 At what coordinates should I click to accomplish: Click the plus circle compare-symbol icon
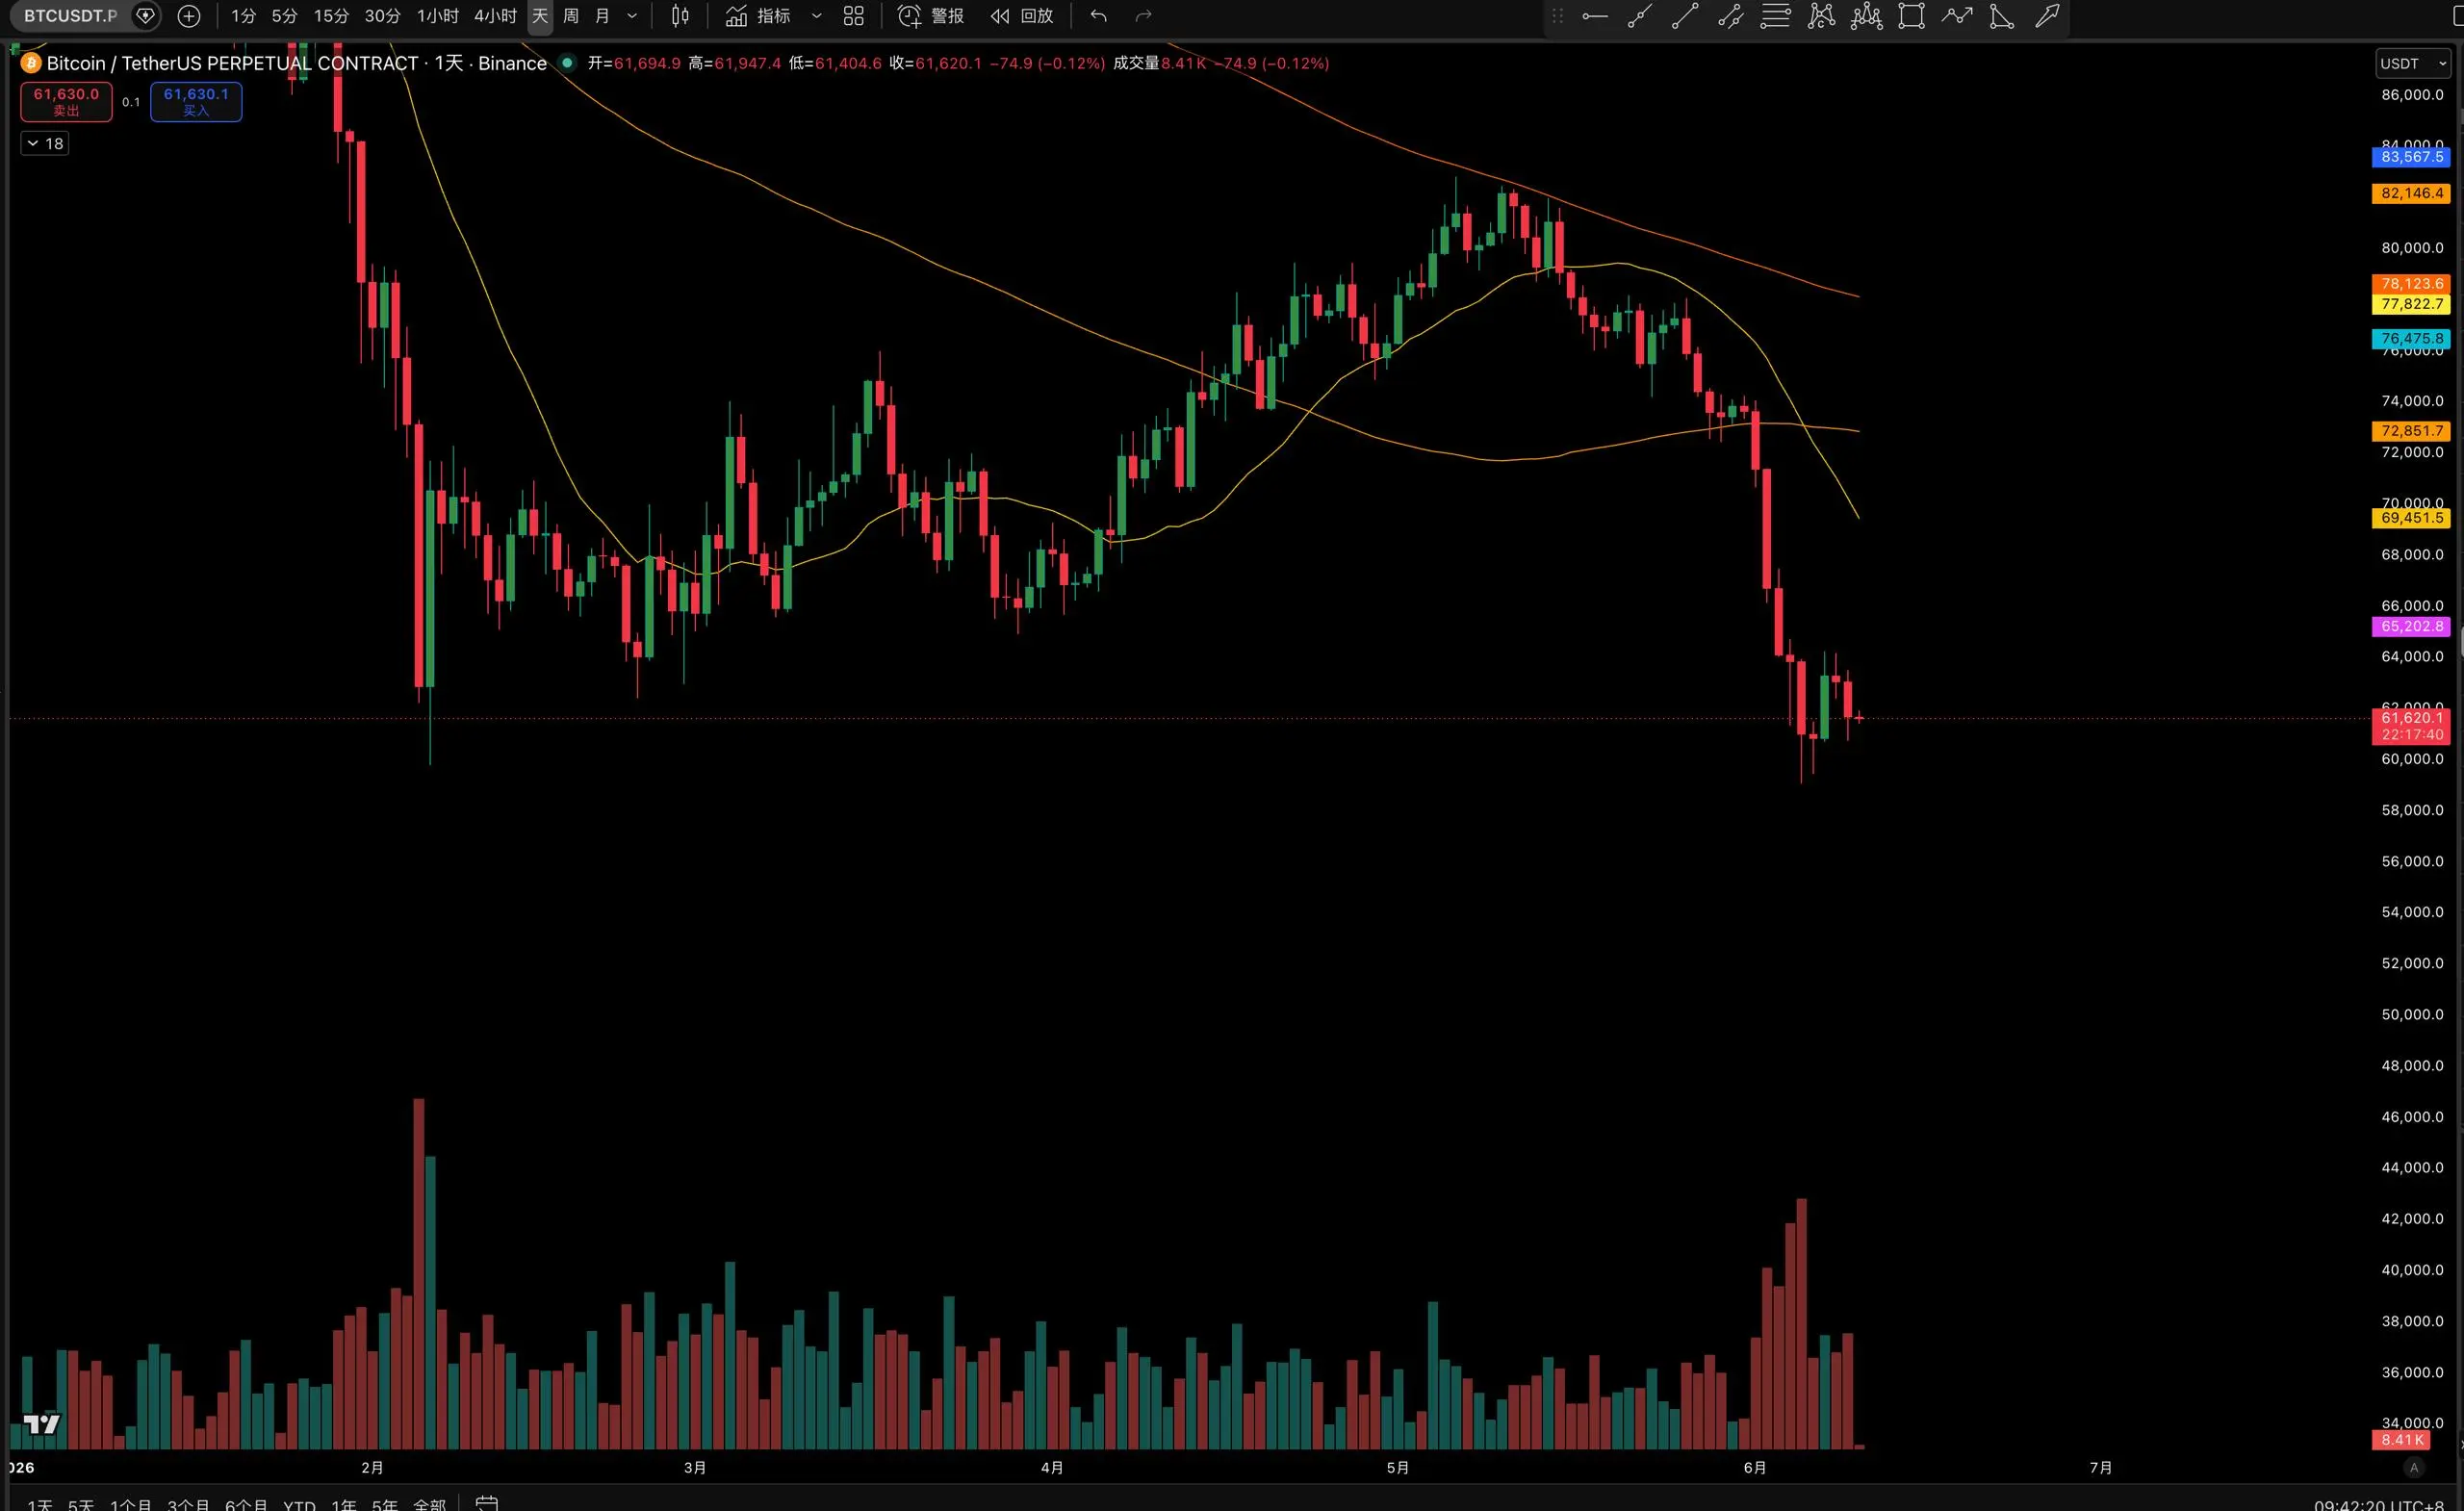[x=189, y=16]
